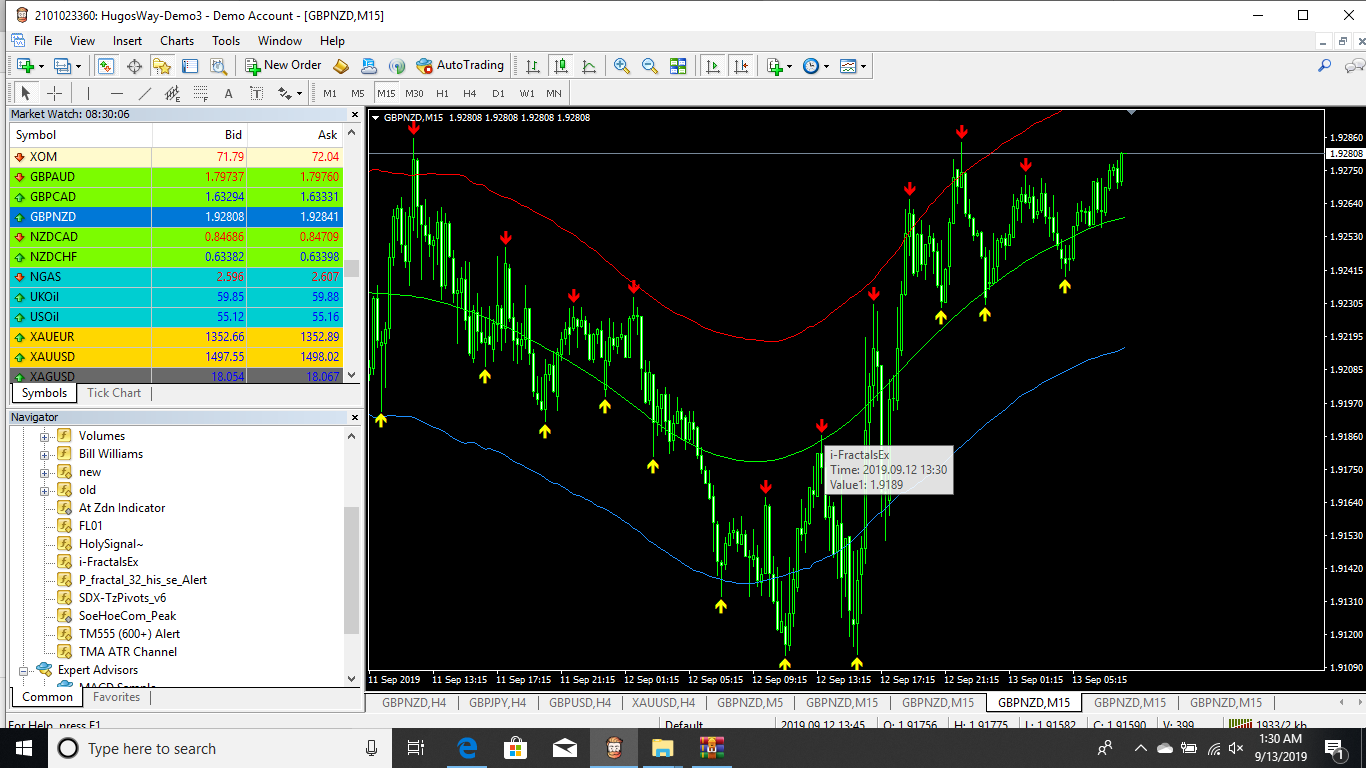Click the tile windows icon
1366x768 pixels.
point(678,66)
